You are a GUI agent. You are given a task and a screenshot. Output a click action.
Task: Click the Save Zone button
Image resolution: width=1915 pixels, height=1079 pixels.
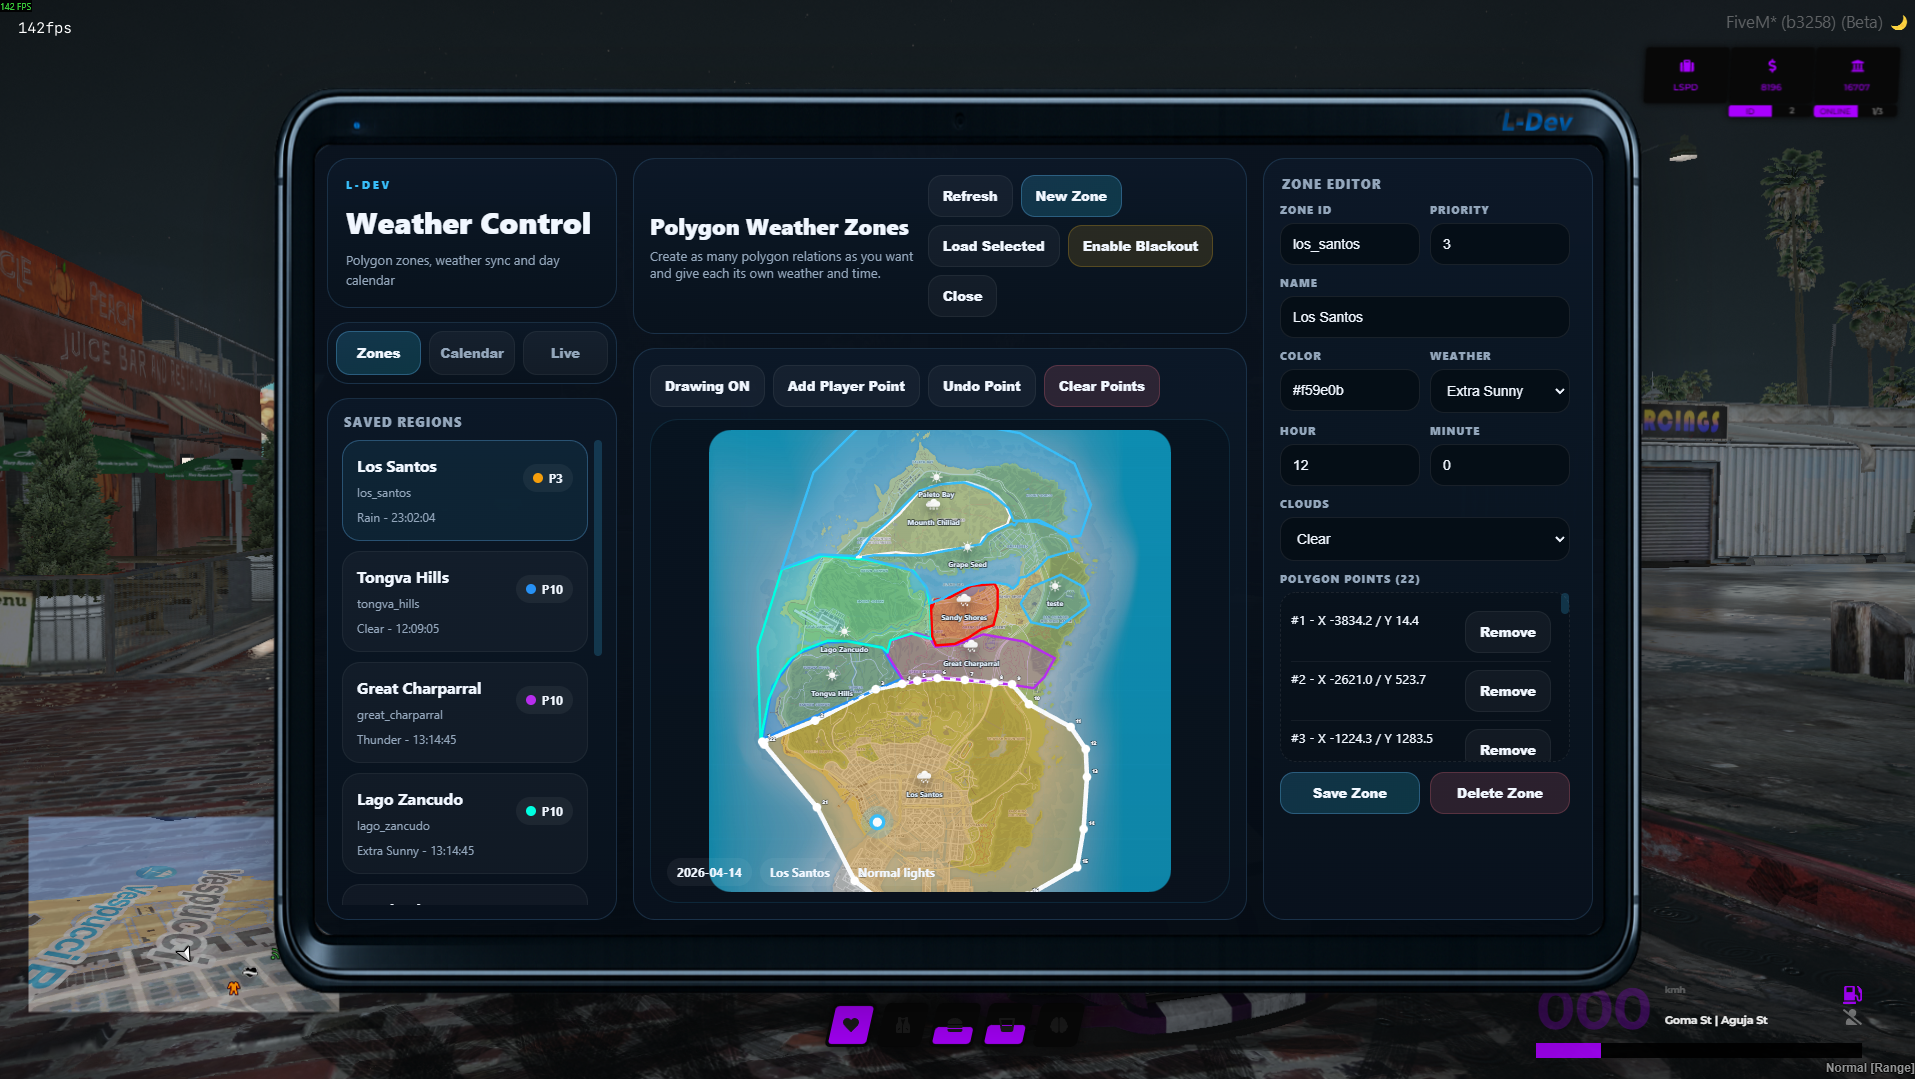(x=1349, y=793)
